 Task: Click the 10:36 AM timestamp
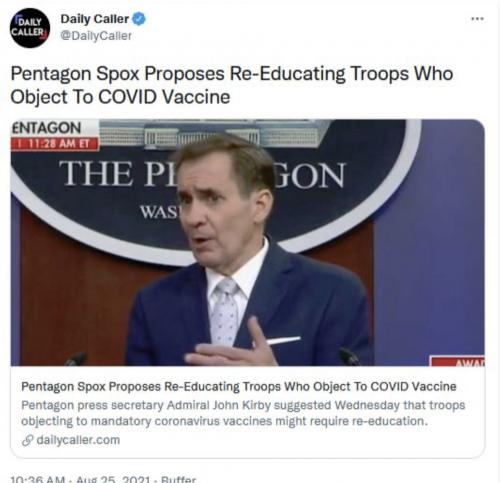point(37,479)
